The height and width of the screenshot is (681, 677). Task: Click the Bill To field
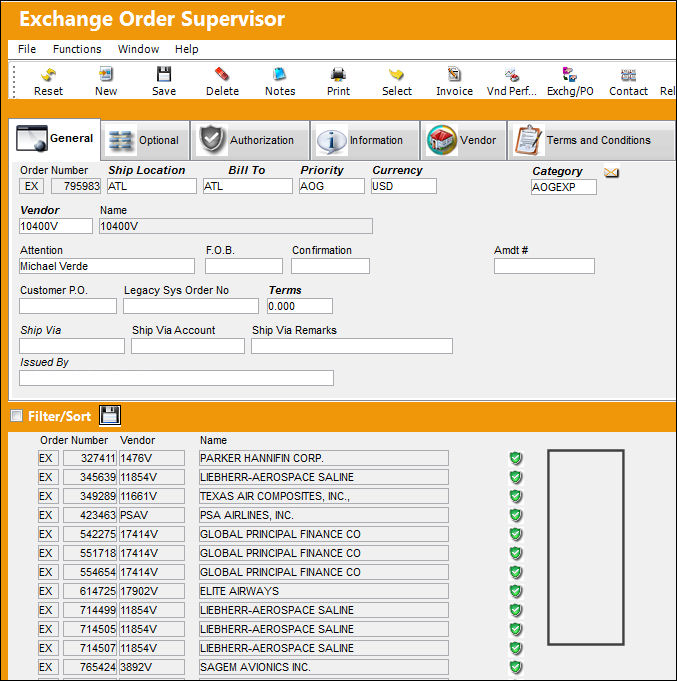click(x=248, y=186)
